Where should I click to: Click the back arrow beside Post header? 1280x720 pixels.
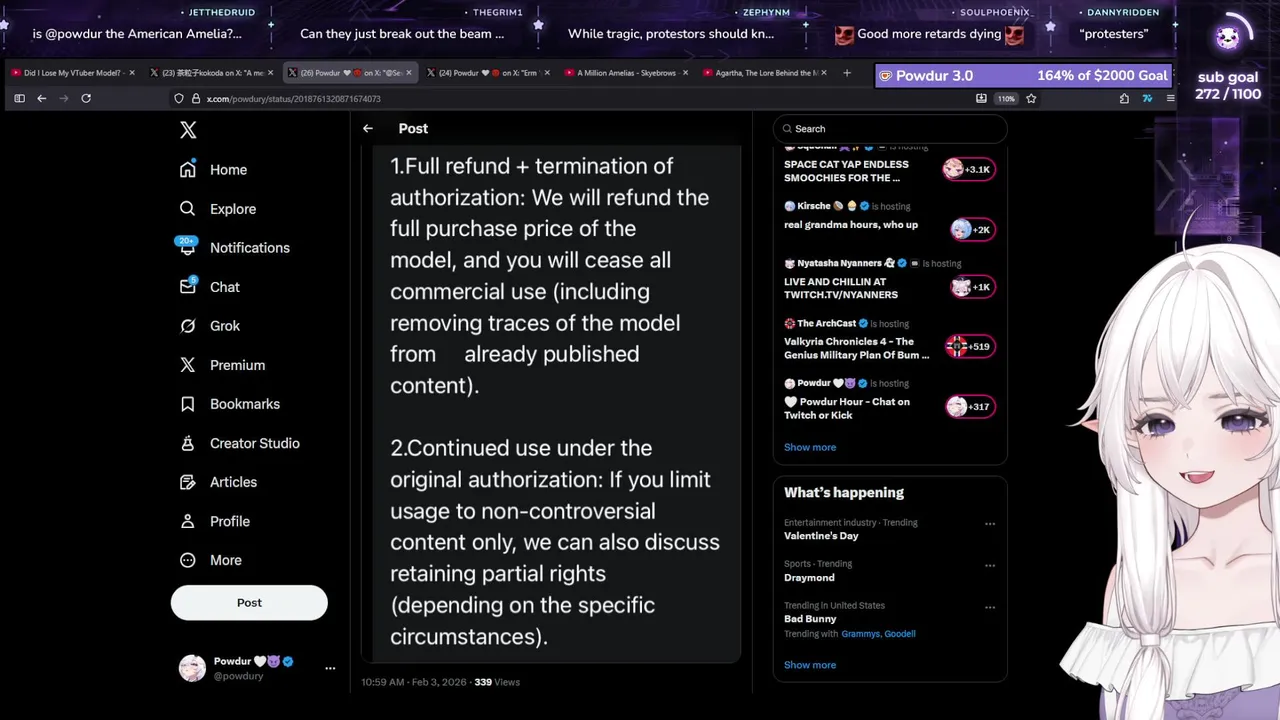coord(368,128)
